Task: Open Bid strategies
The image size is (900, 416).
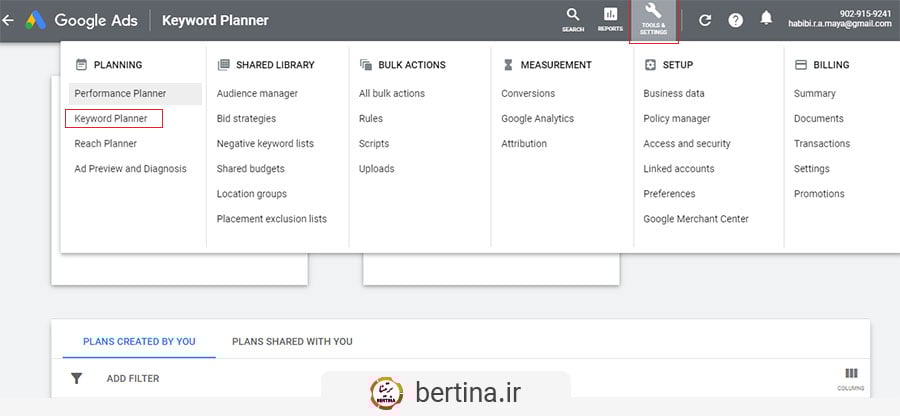Action: point(246,119)
